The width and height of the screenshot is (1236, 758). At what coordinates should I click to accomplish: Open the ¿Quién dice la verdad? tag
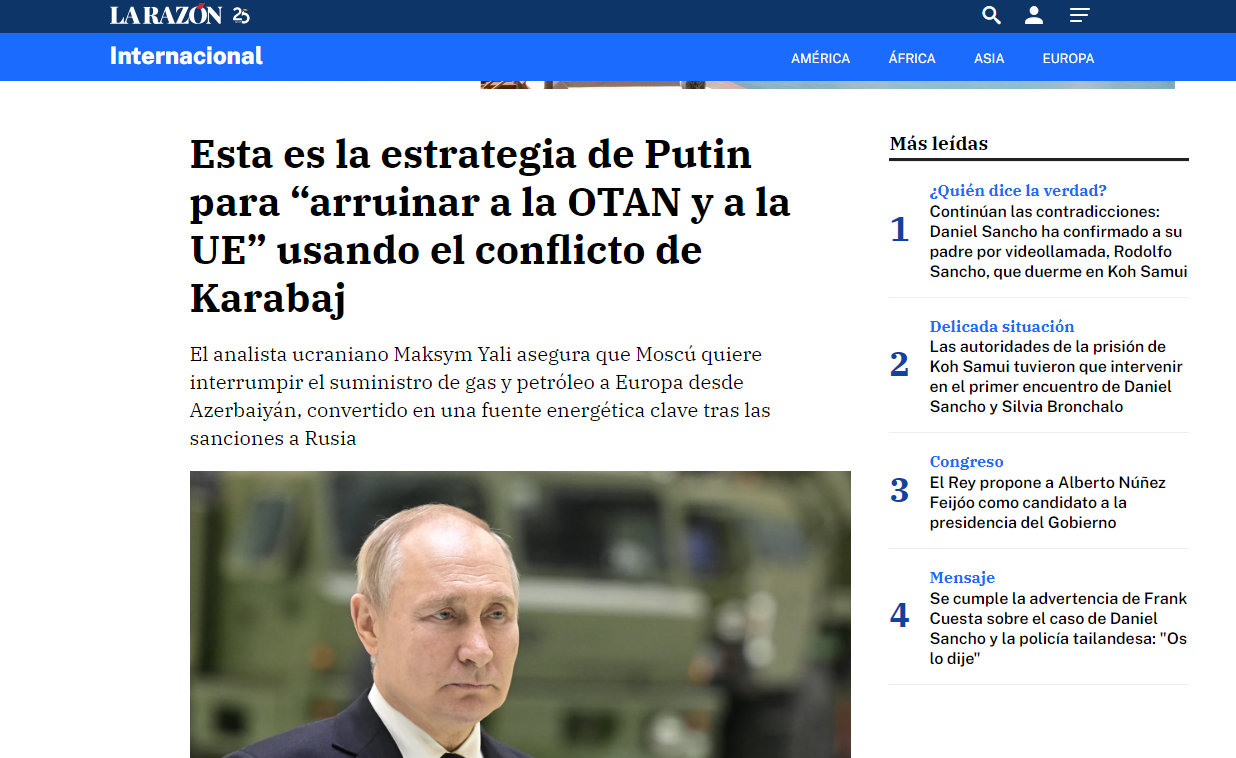pyautogui.click(x=1018, y=190)
